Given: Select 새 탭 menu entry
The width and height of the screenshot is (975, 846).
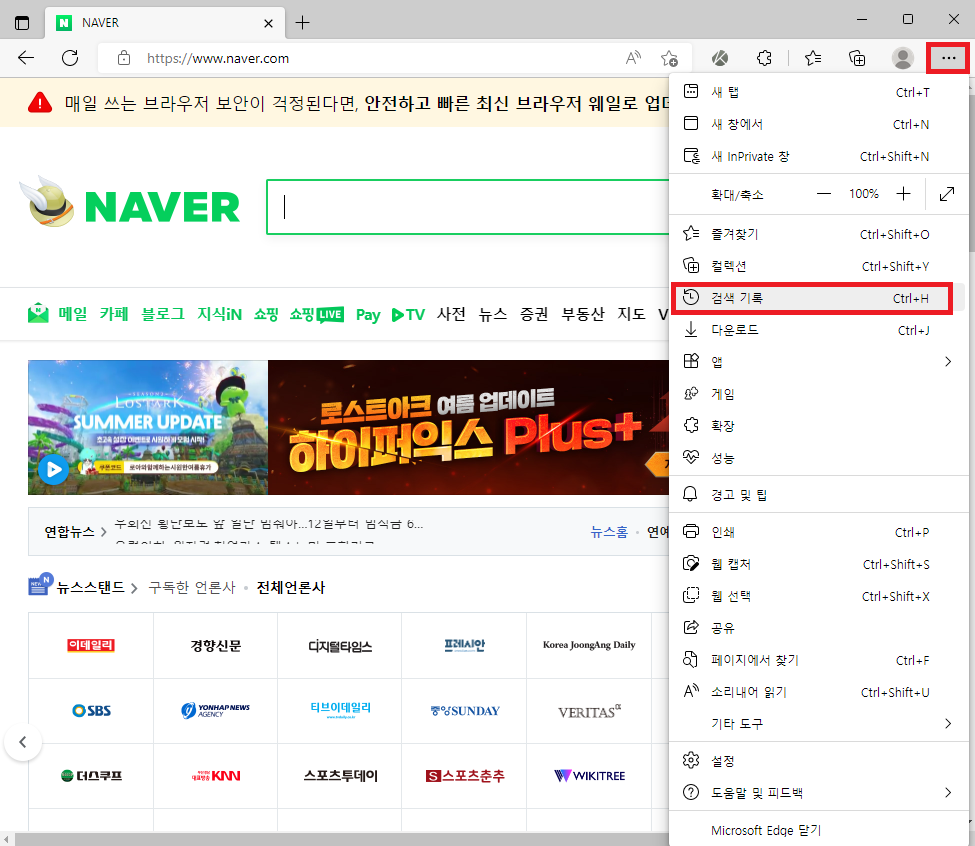Looking at the screenshot, I should [x=818, y=92].
